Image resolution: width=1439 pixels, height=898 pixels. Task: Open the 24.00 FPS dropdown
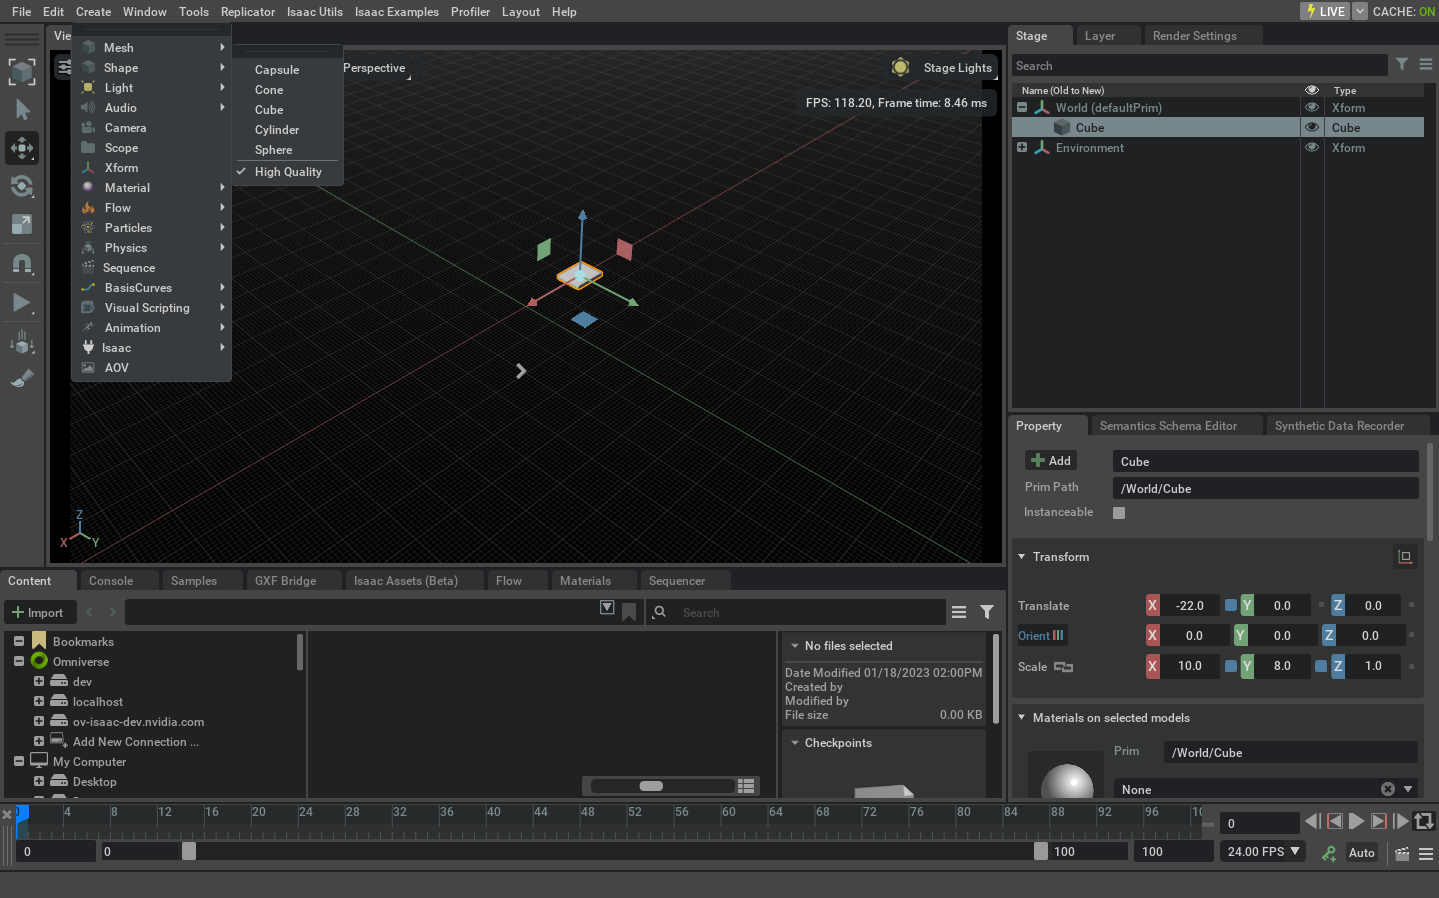click(1262, 852)
